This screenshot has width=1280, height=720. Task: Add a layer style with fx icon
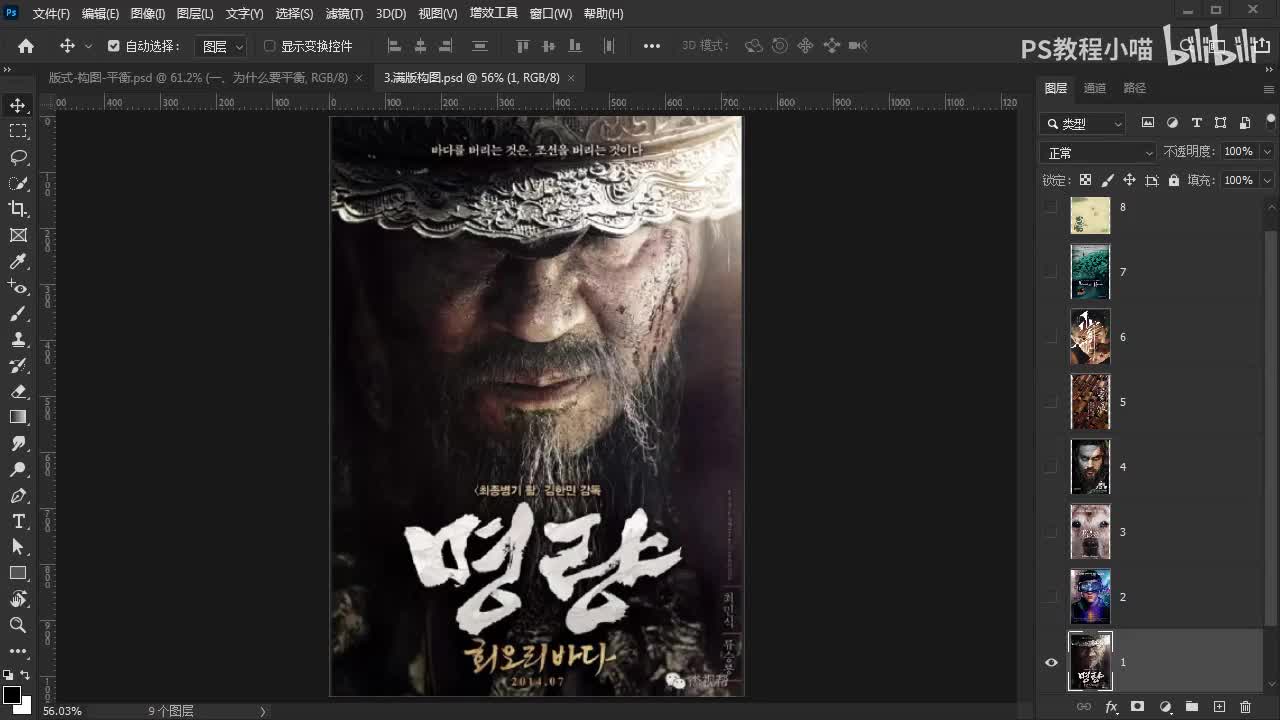click(1111, 707)
